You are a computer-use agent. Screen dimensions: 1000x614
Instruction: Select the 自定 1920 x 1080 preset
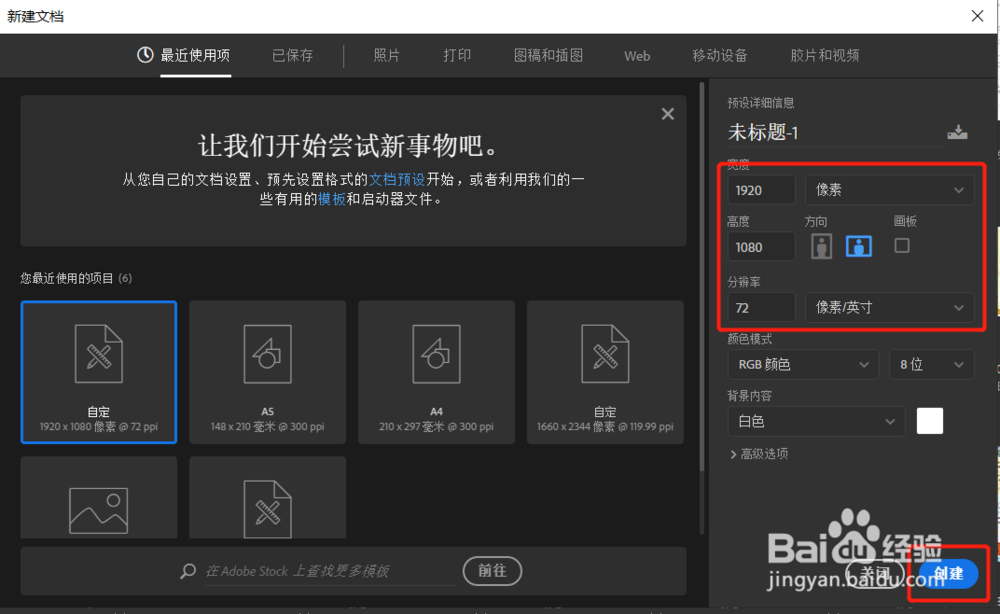tap(99, 372)
